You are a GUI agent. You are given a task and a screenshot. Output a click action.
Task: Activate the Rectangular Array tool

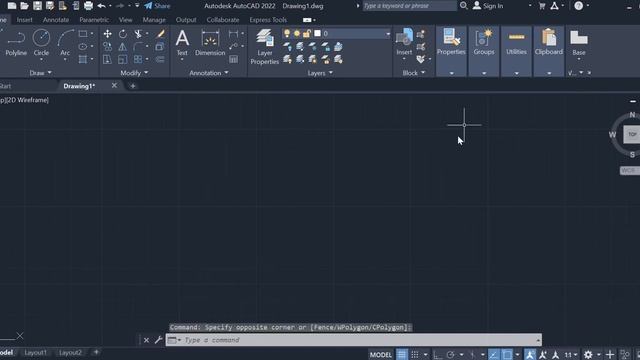pos(138,60)
